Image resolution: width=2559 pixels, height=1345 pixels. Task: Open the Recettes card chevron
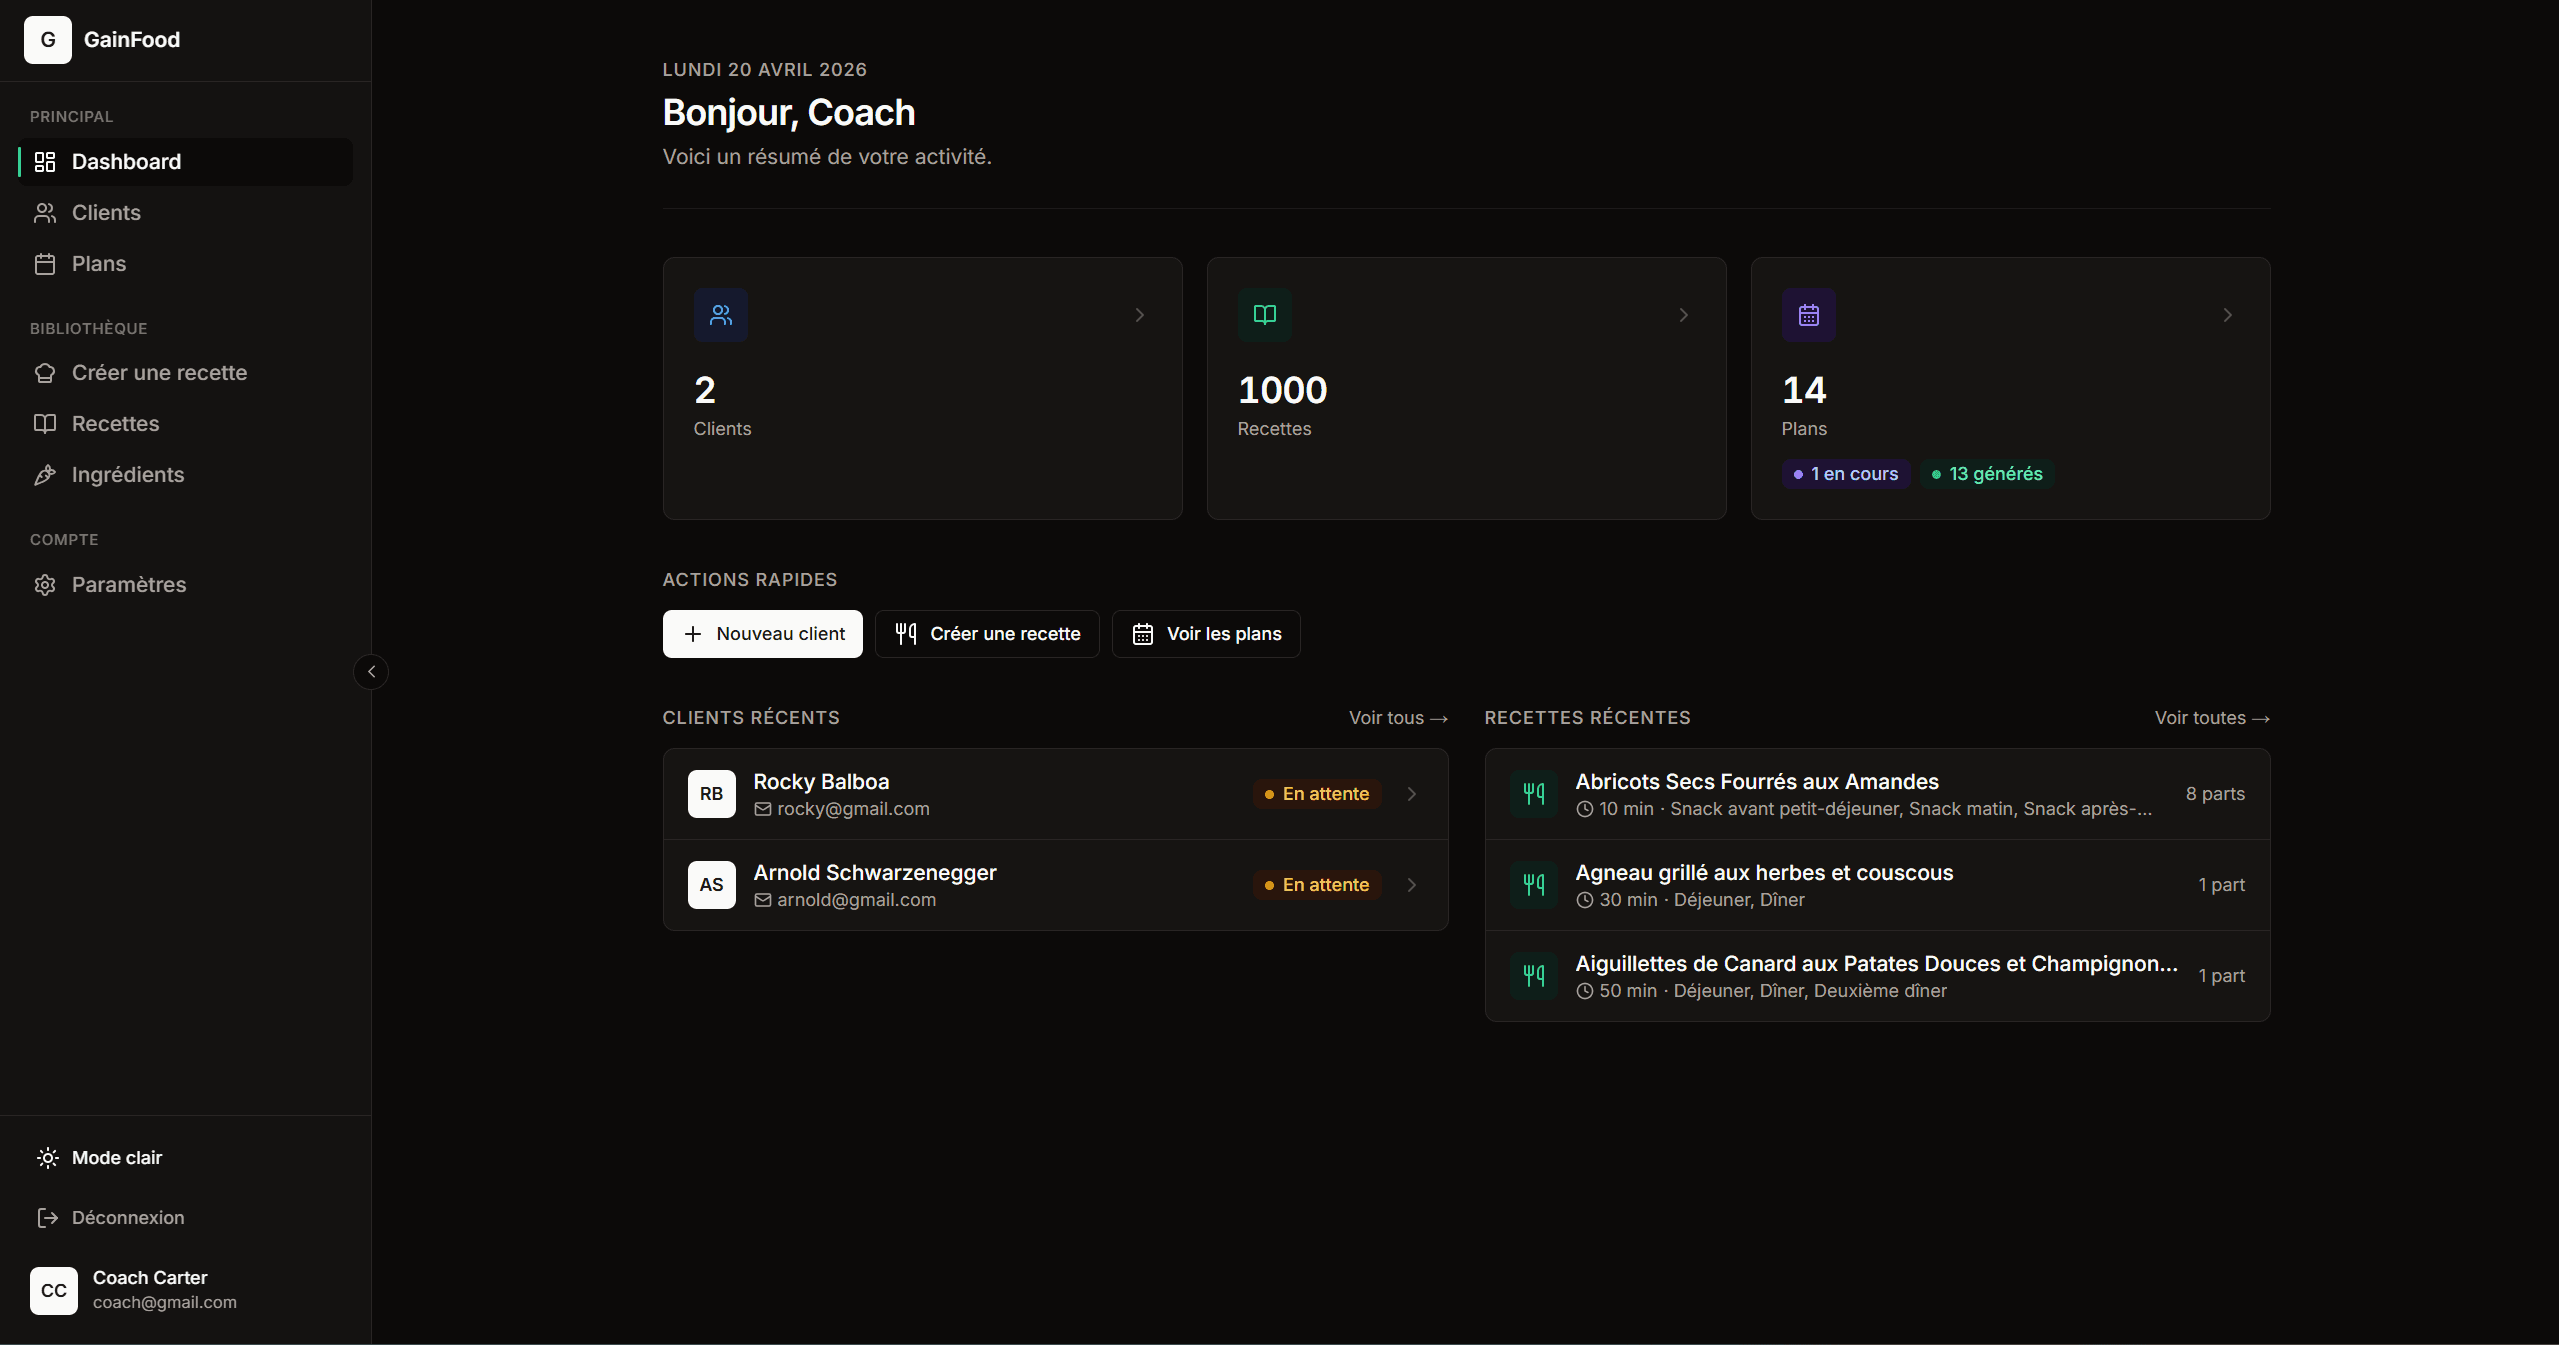pos(1684,315)
